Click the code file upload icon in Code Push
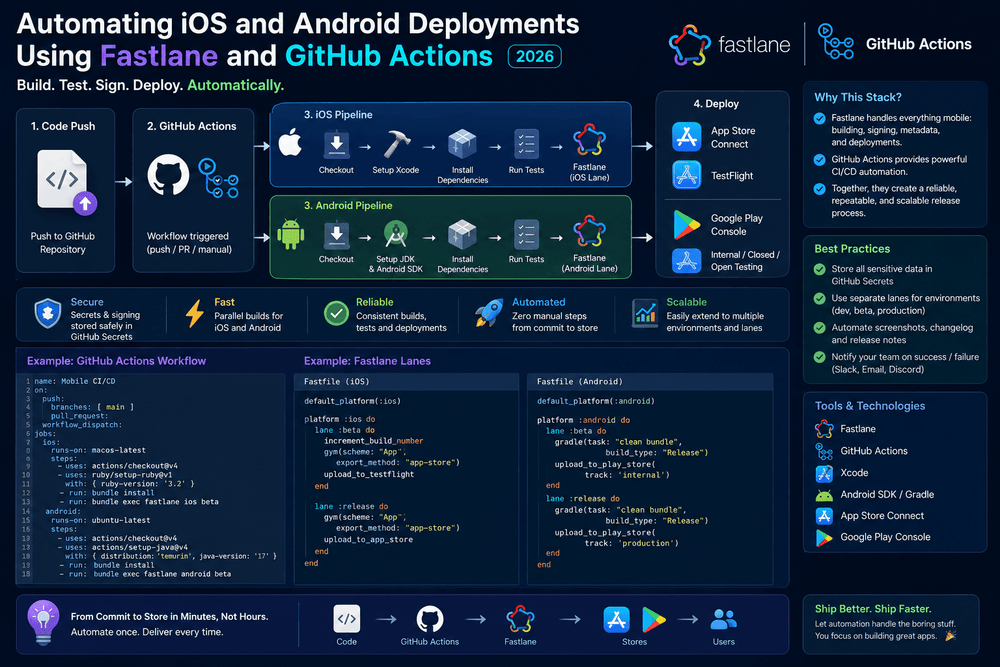1000x667 pixels. pos(66,182)
